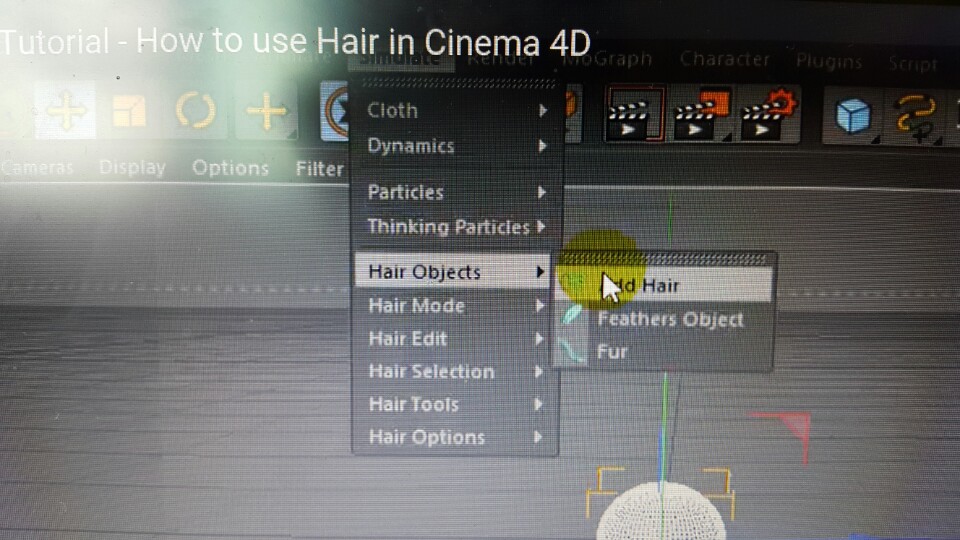
Task: Open Edit Render Settings gear clapperboard icon
Action: coord(768,115)
